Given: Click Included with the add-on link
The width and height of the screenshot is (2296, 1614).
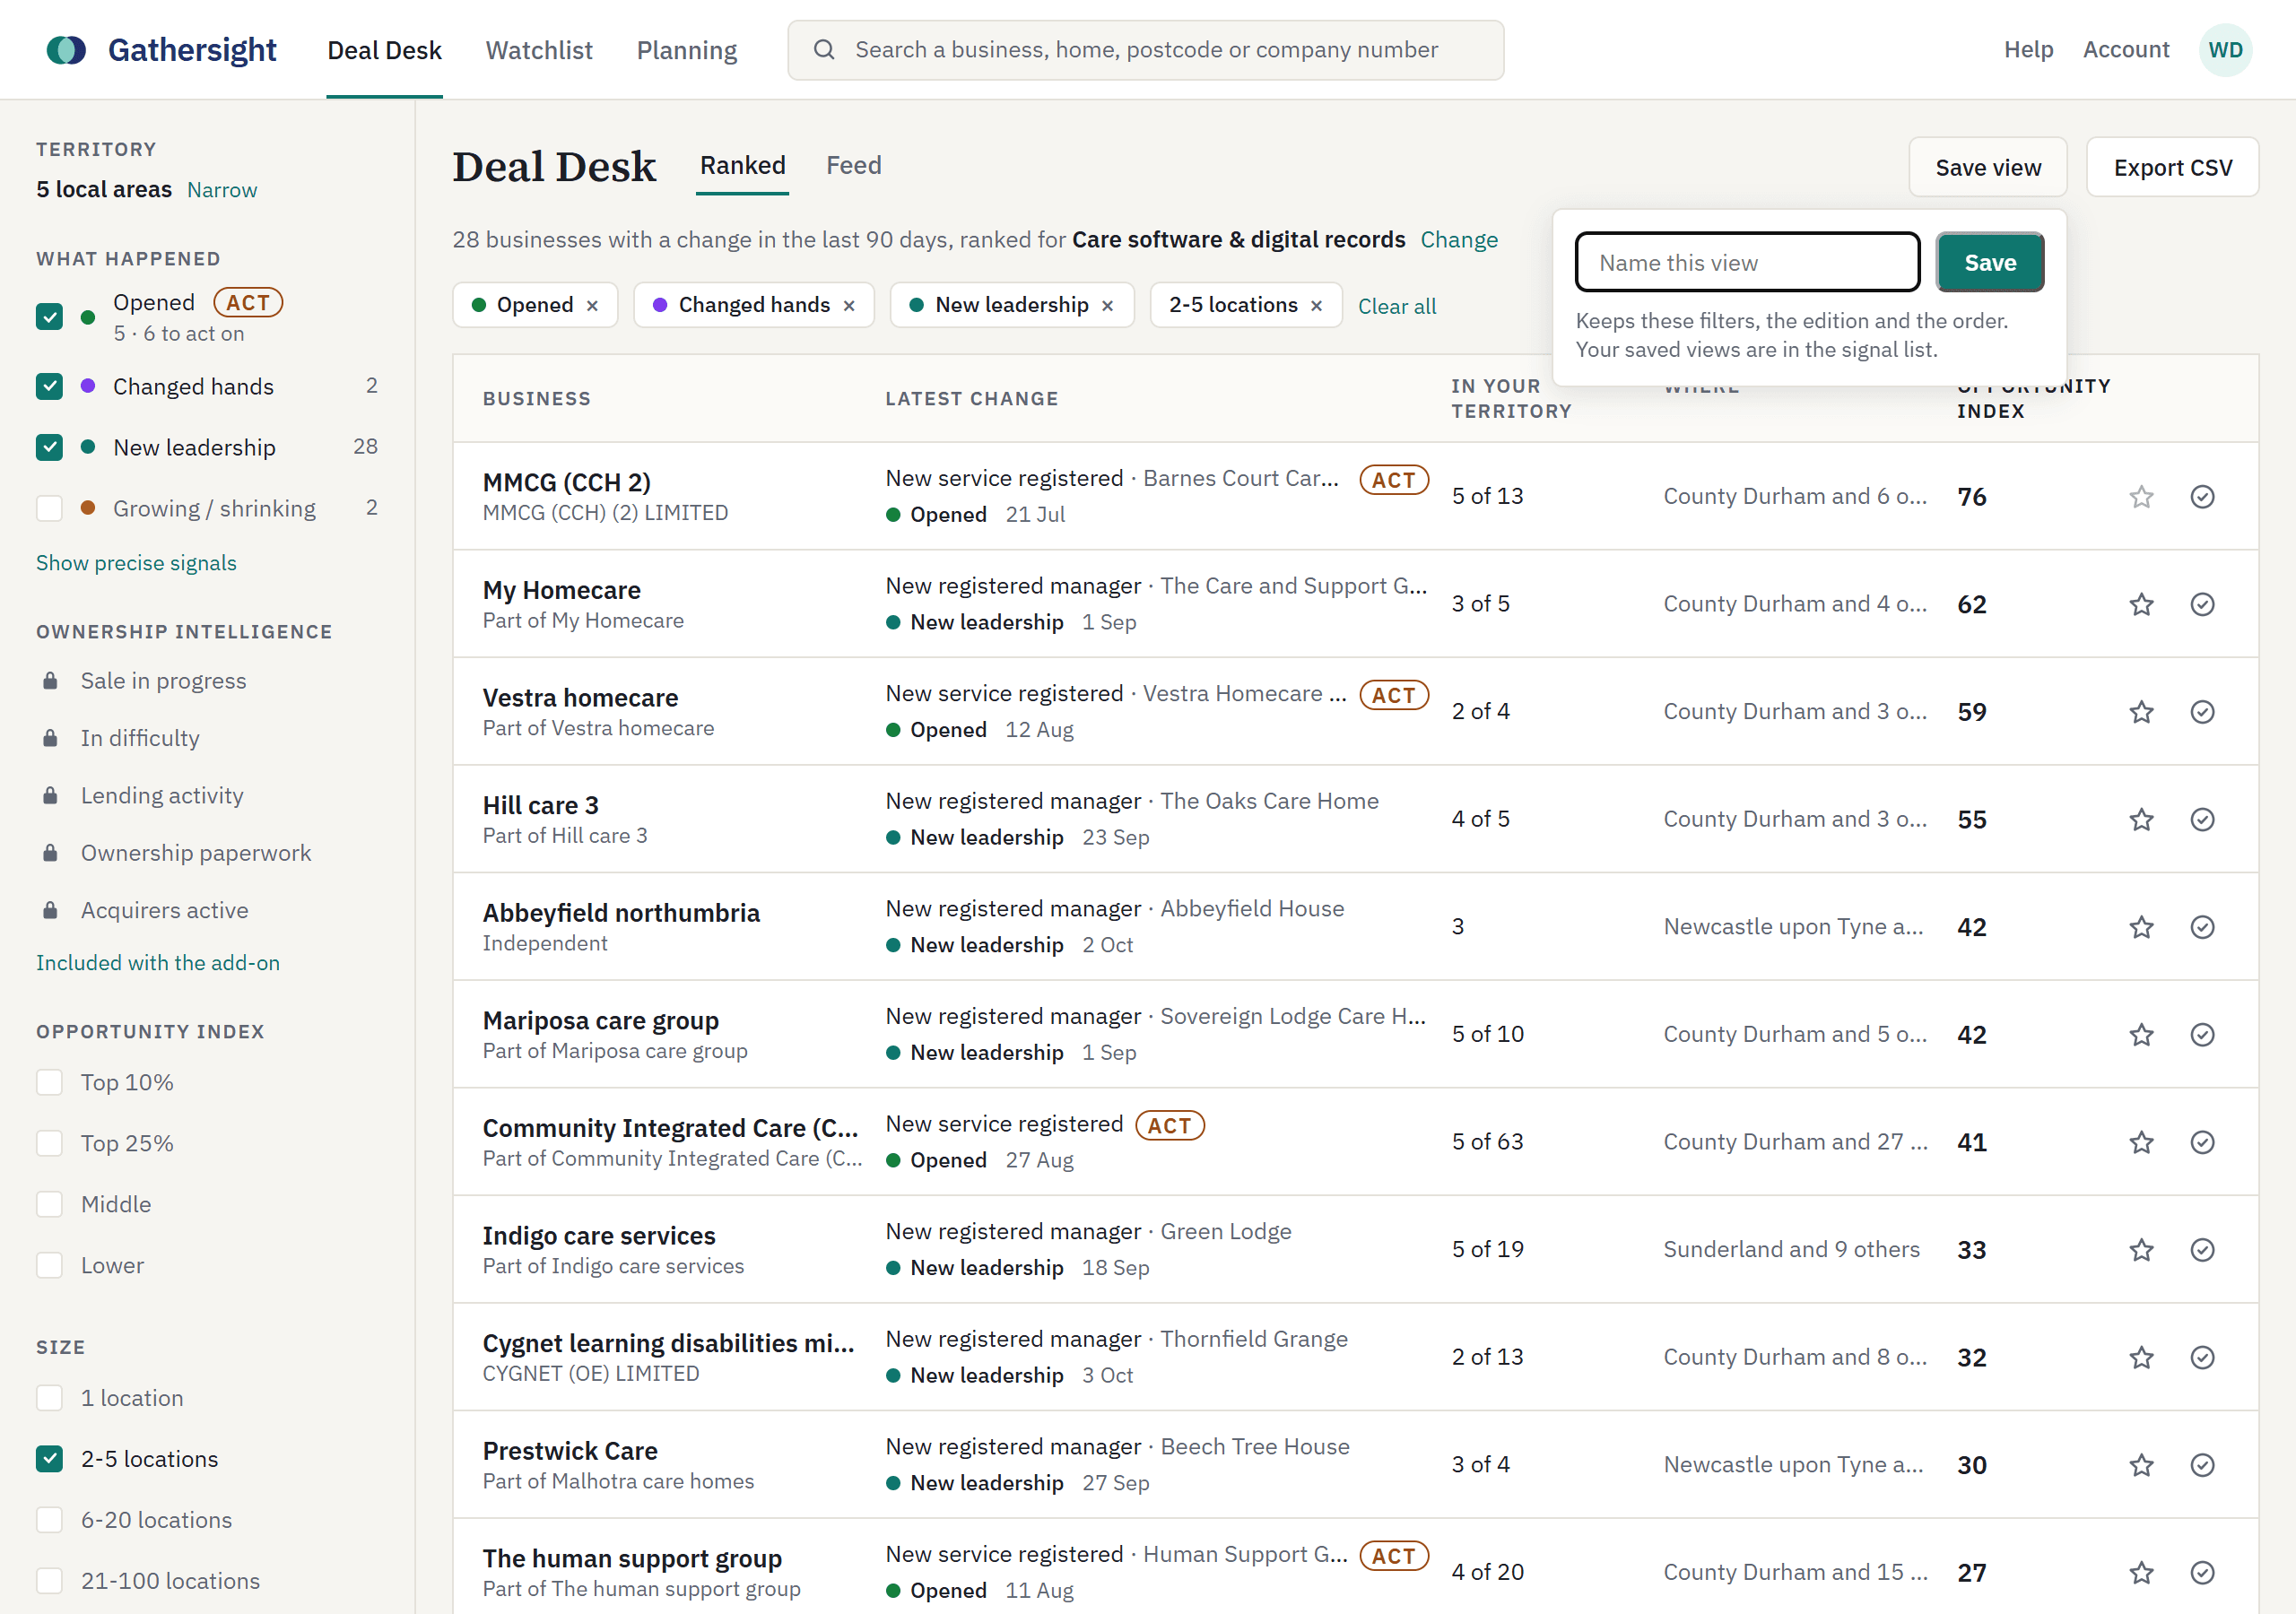Looking at the screenshot, I should coord(158,963).
